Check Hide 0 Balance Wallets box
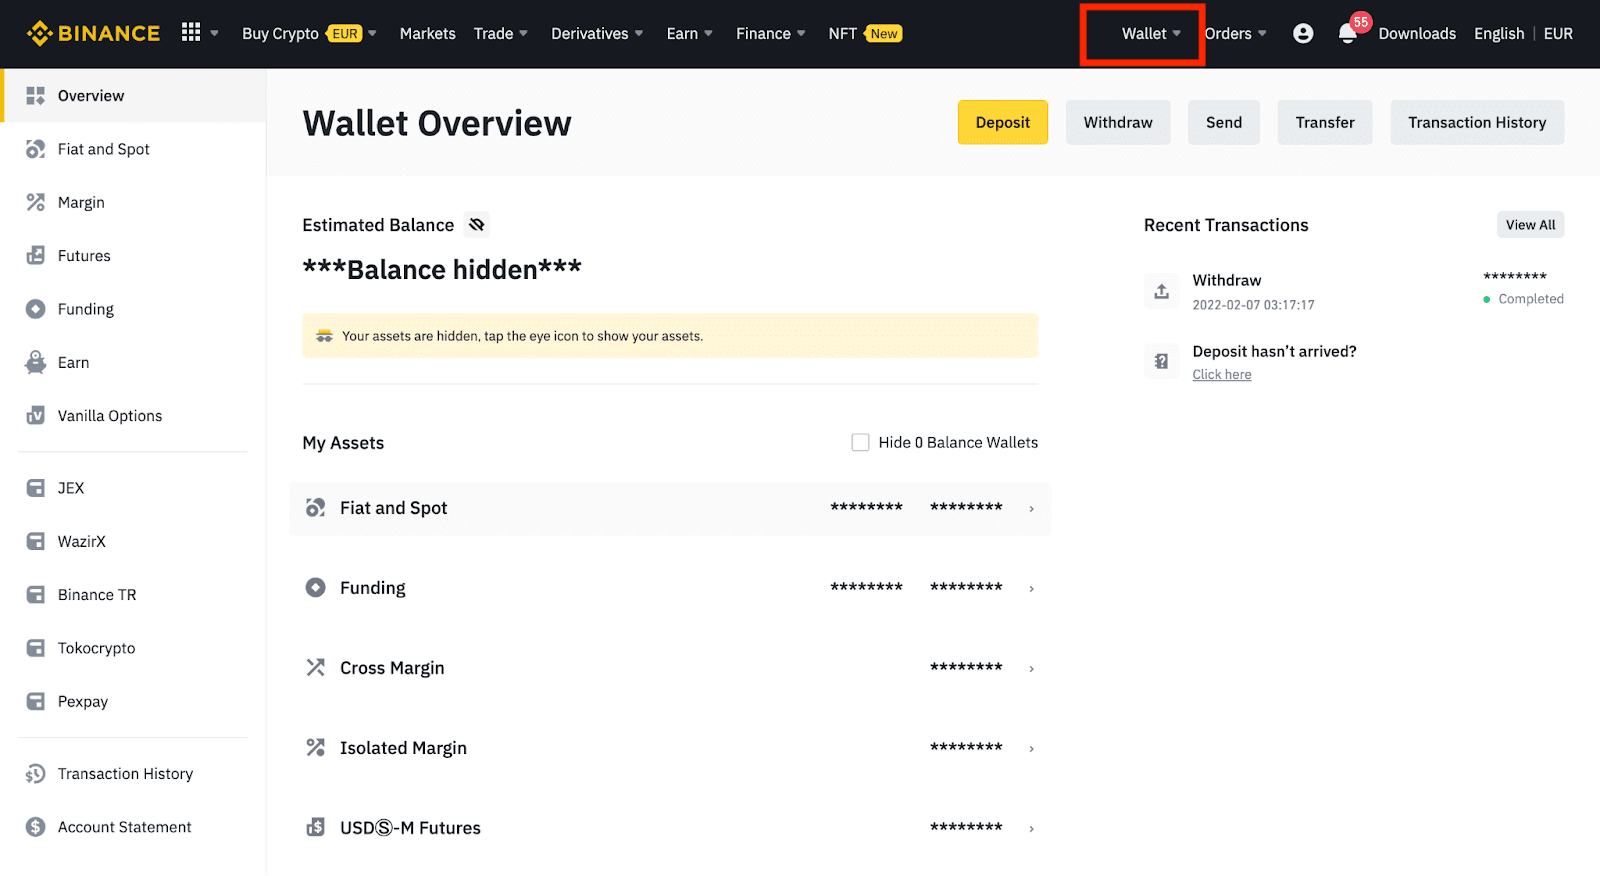The height and width of the screenshot is (876, 1600). coord(860,442)
